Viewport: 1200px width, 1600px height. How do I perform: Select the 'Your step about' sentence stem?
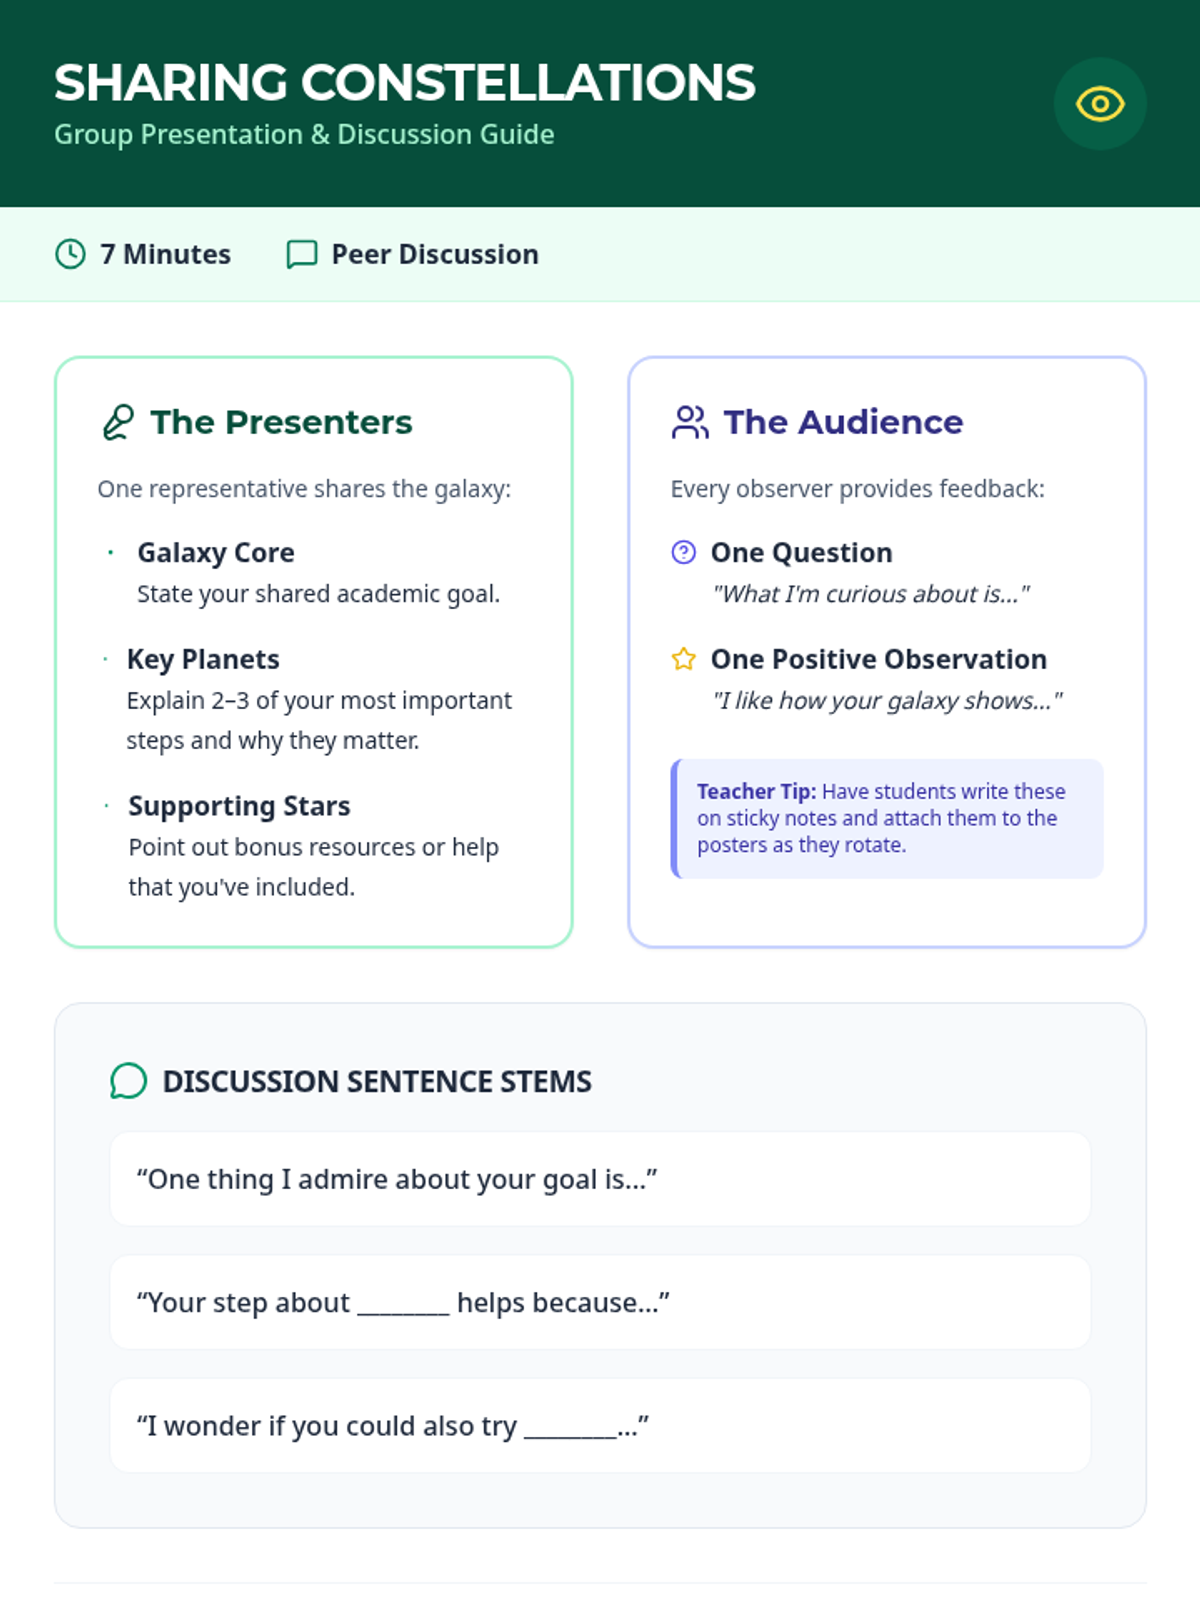coord(600,1302)
